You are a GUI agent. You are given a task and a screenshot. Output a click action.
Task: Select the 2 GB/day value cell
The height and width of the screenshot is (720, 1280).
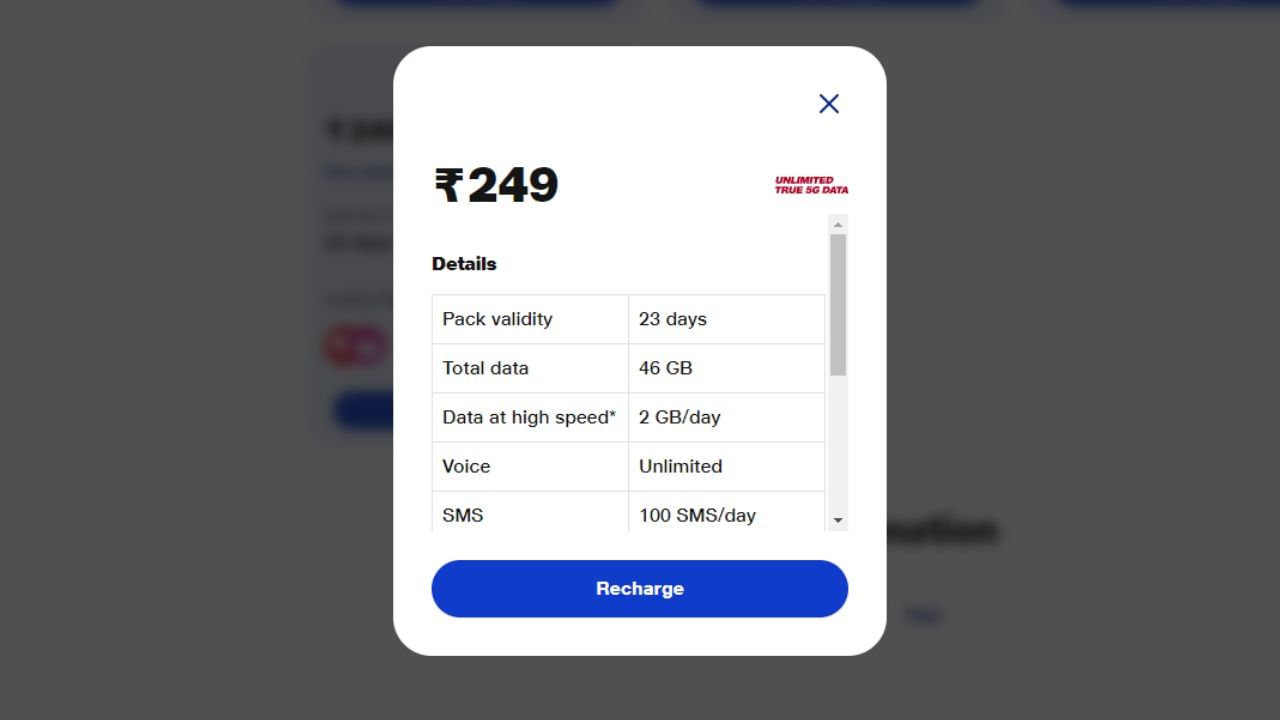[x=727, y=417]
